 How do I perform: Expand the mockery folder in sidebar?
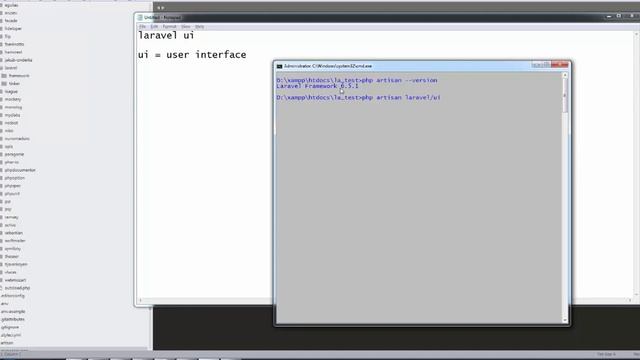13,99
